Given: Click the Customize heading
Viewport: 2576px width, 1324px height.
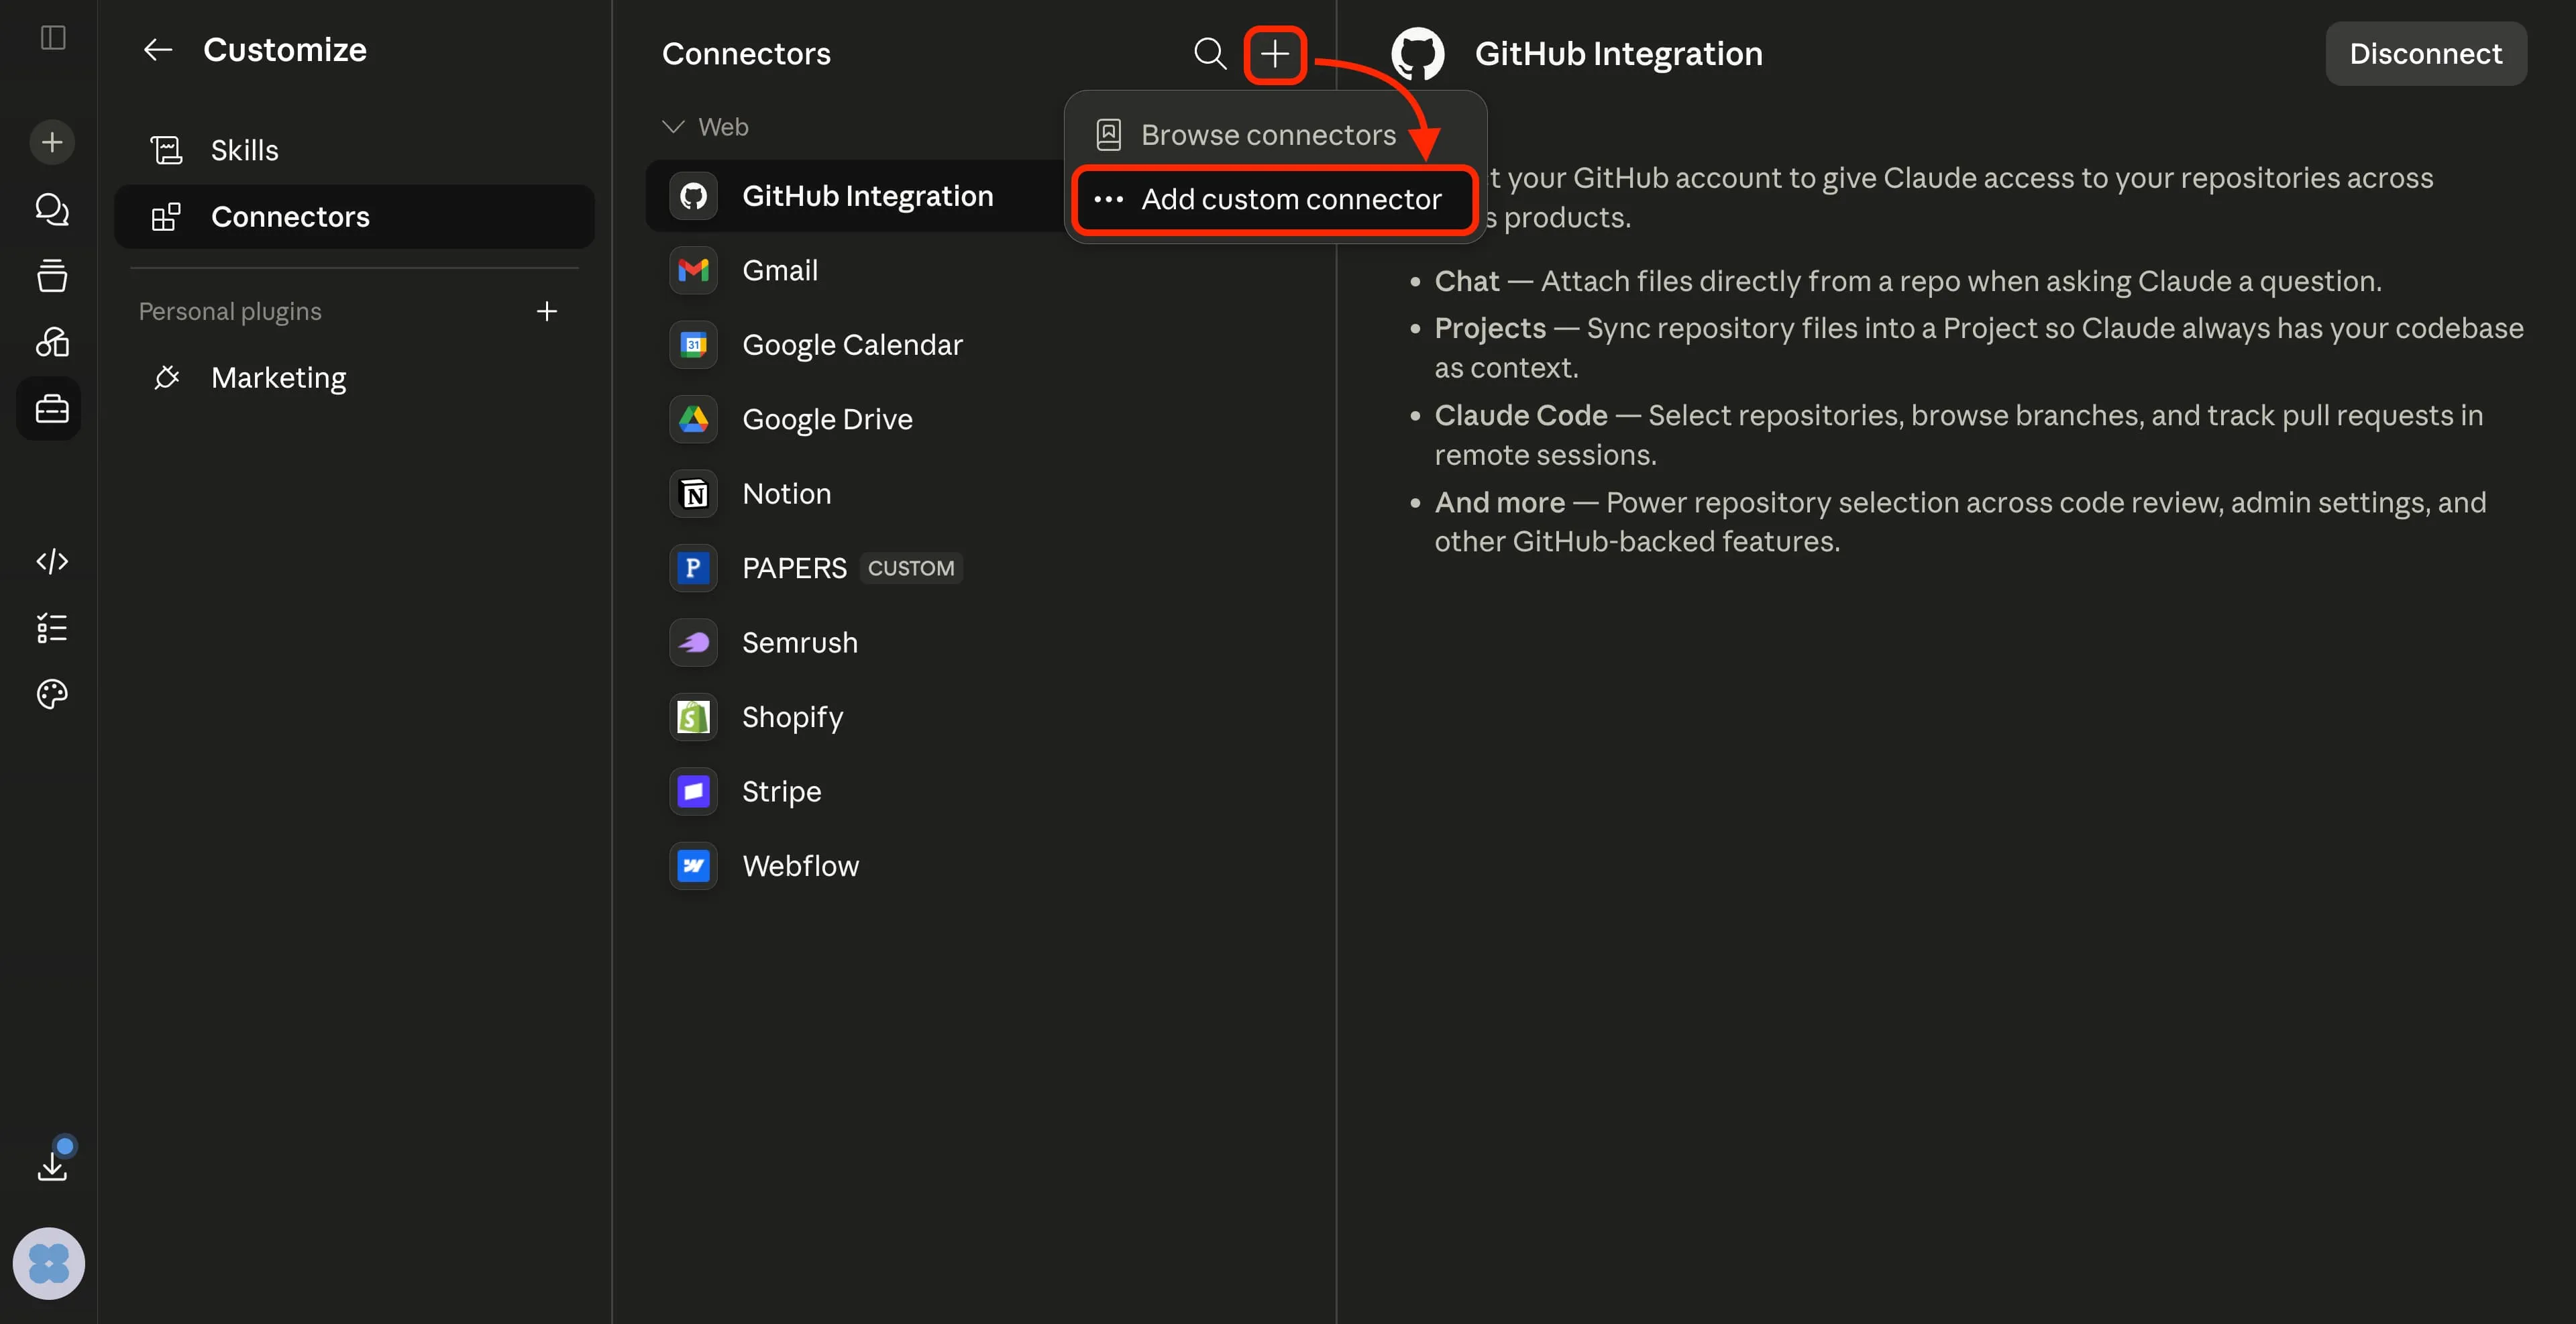Looking at the screenshot, I should coord(285,50).
